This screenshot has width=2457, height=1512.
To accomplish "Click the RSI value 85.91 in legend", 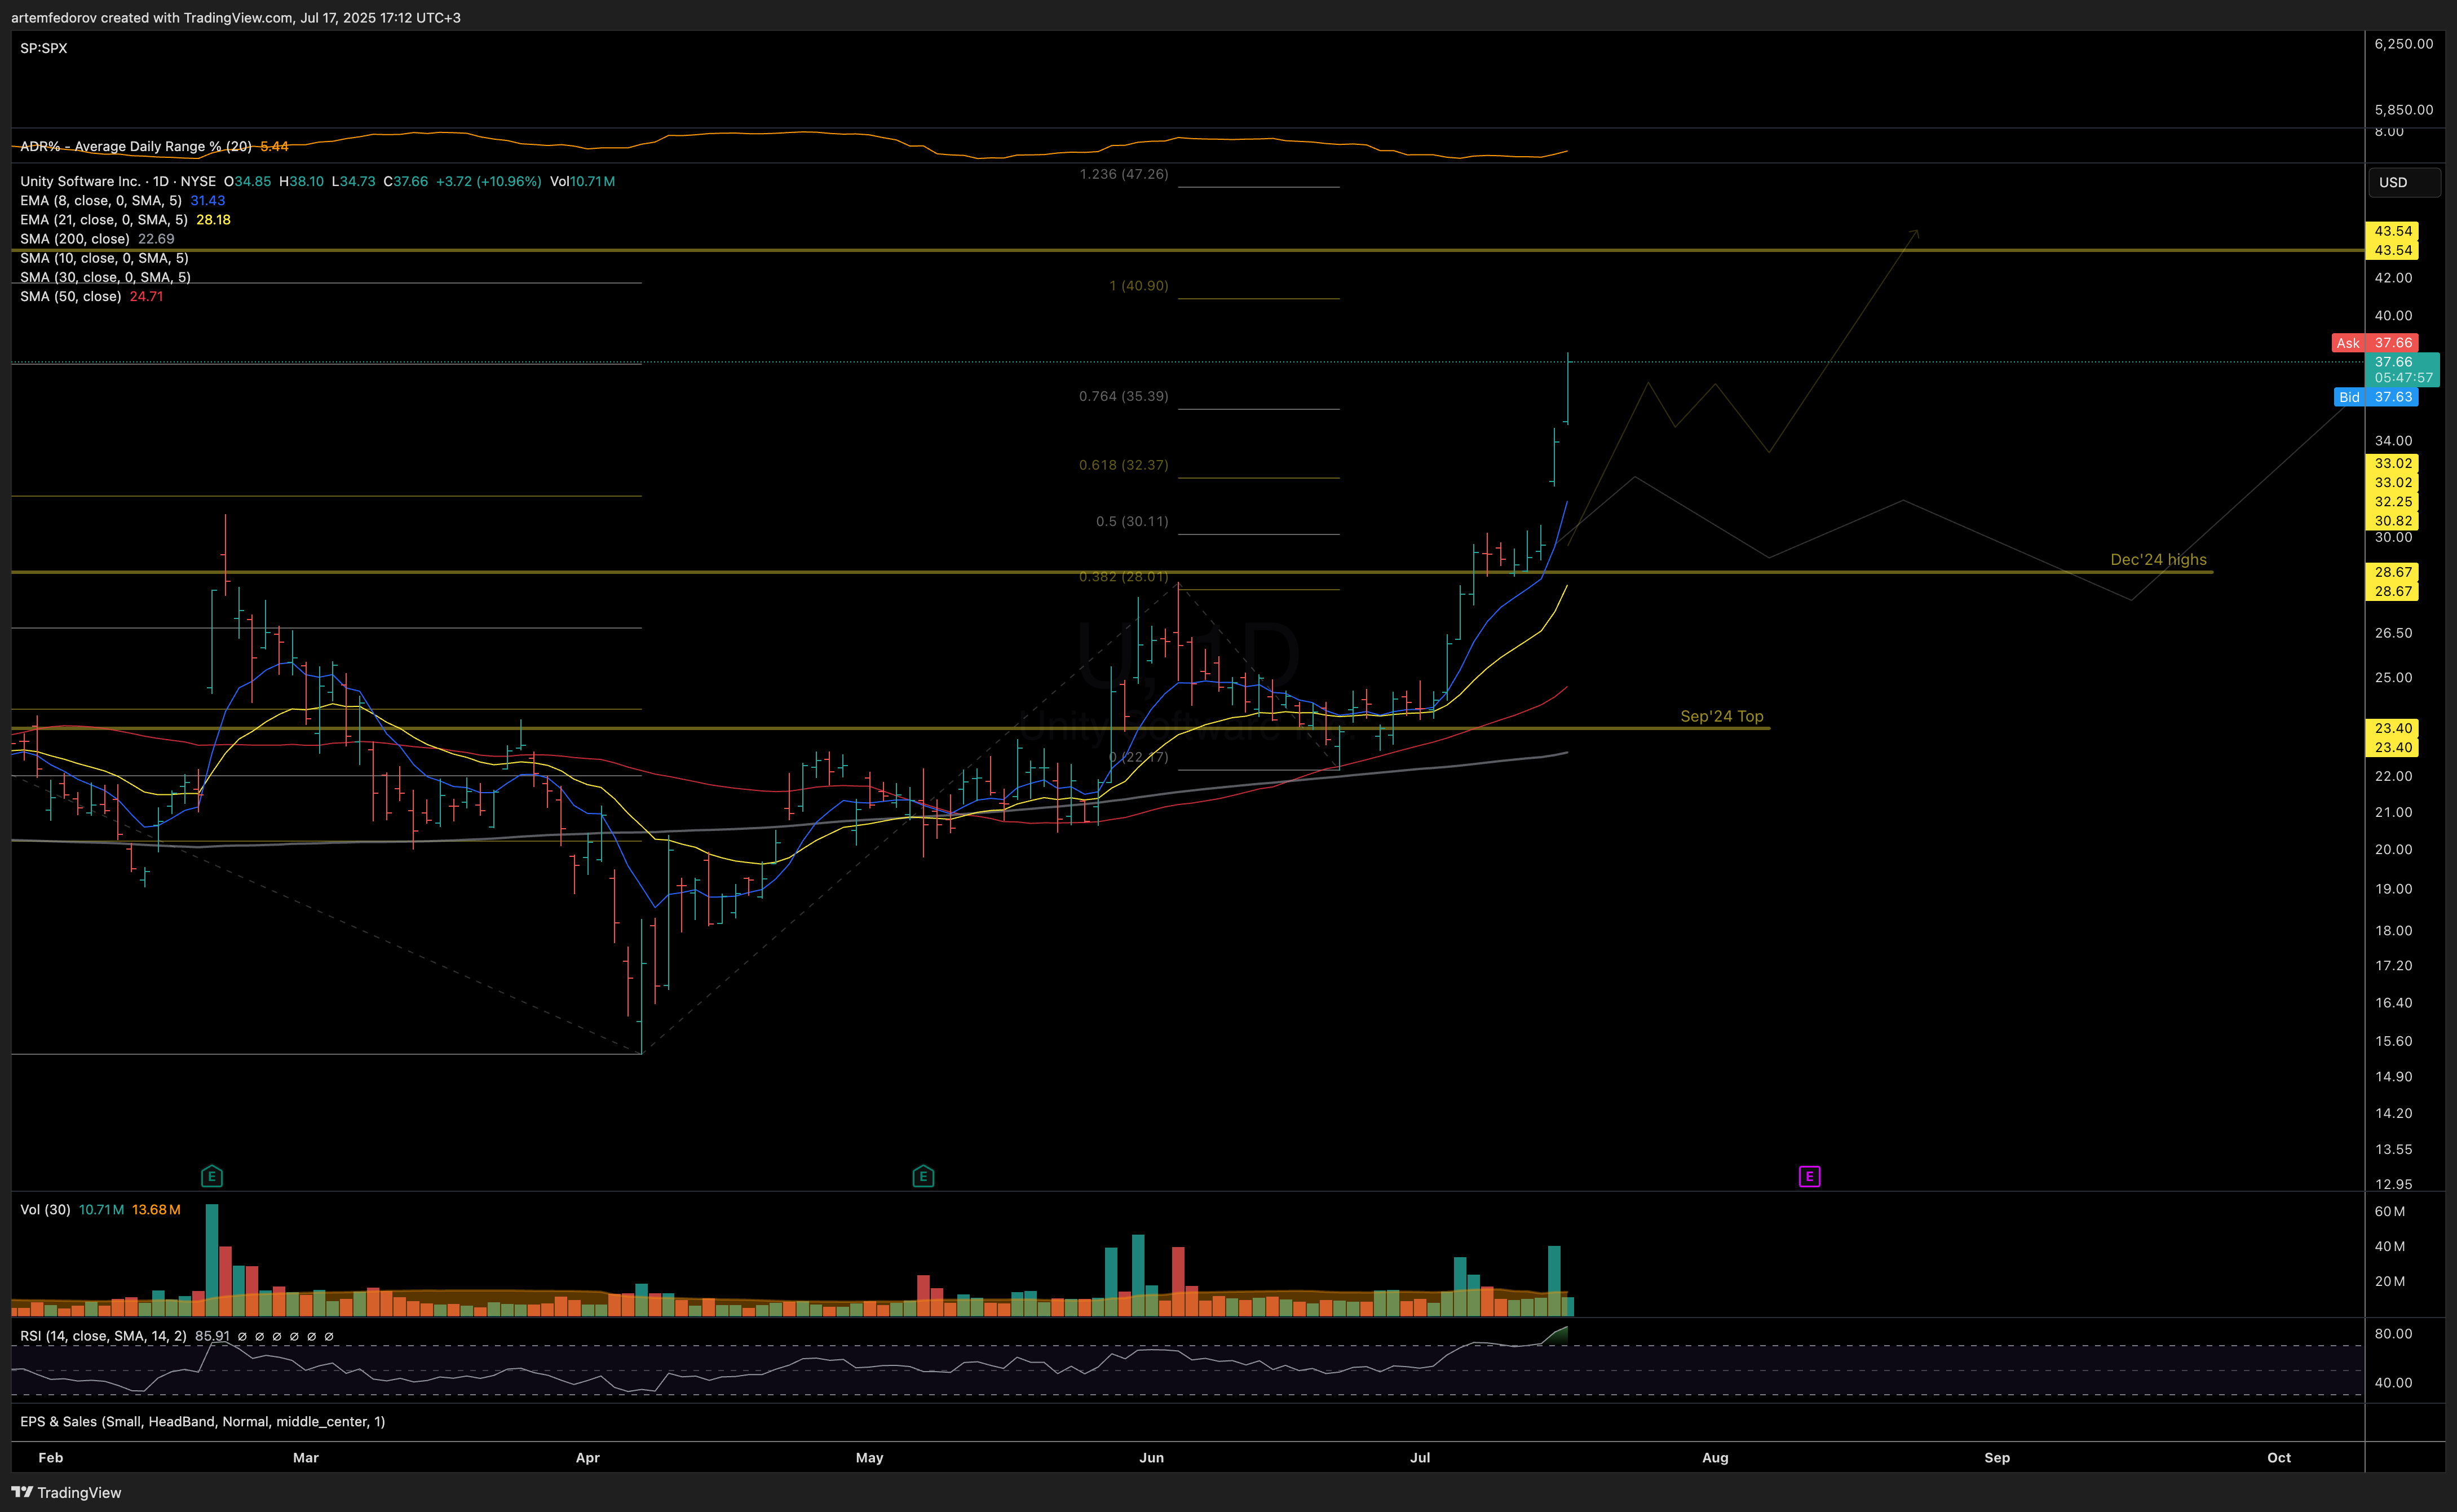I will 212,1335.
